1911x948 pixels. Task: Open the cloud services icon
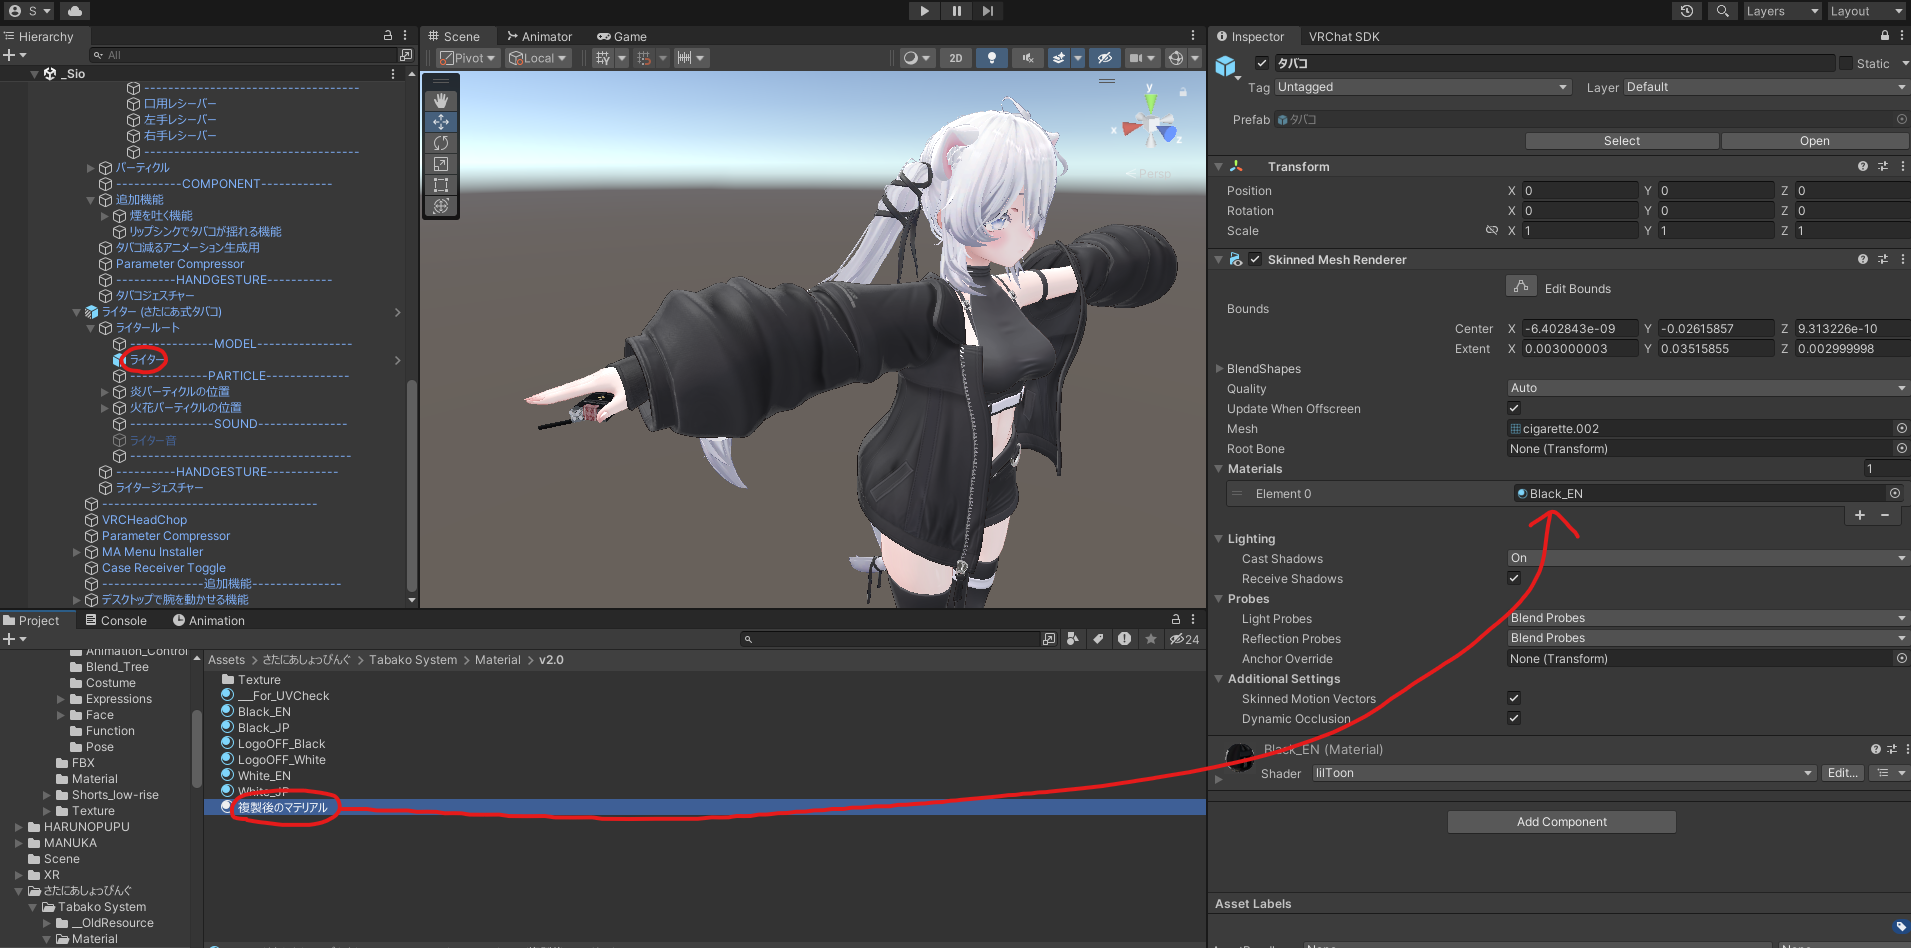coord(75,11)
